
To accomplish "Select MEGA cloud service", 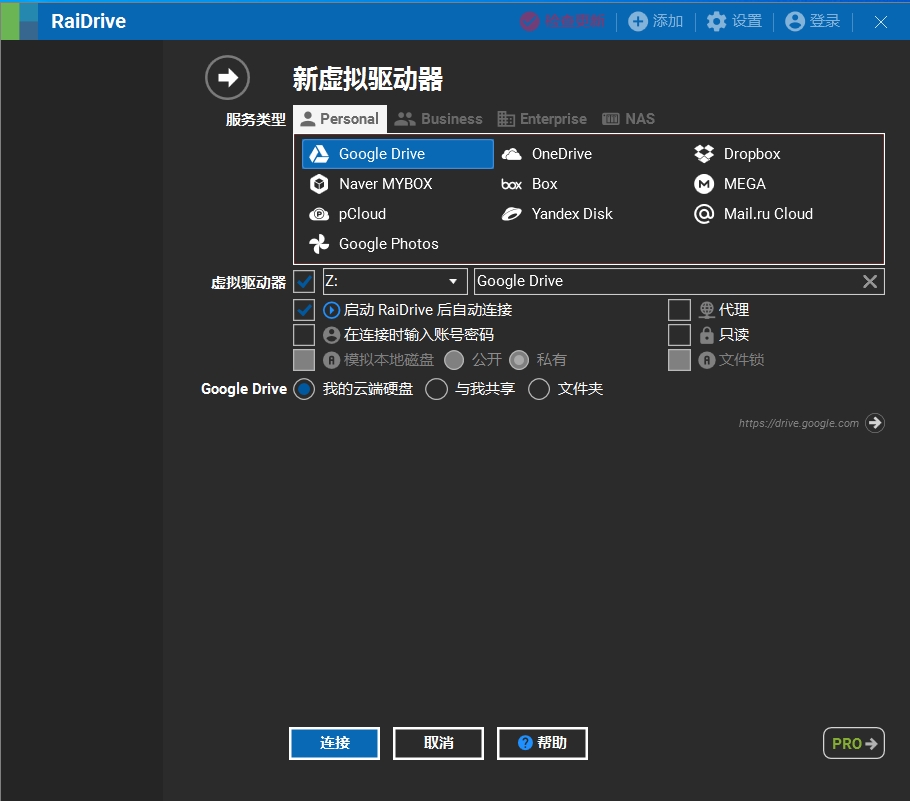I will click(730, 184).
